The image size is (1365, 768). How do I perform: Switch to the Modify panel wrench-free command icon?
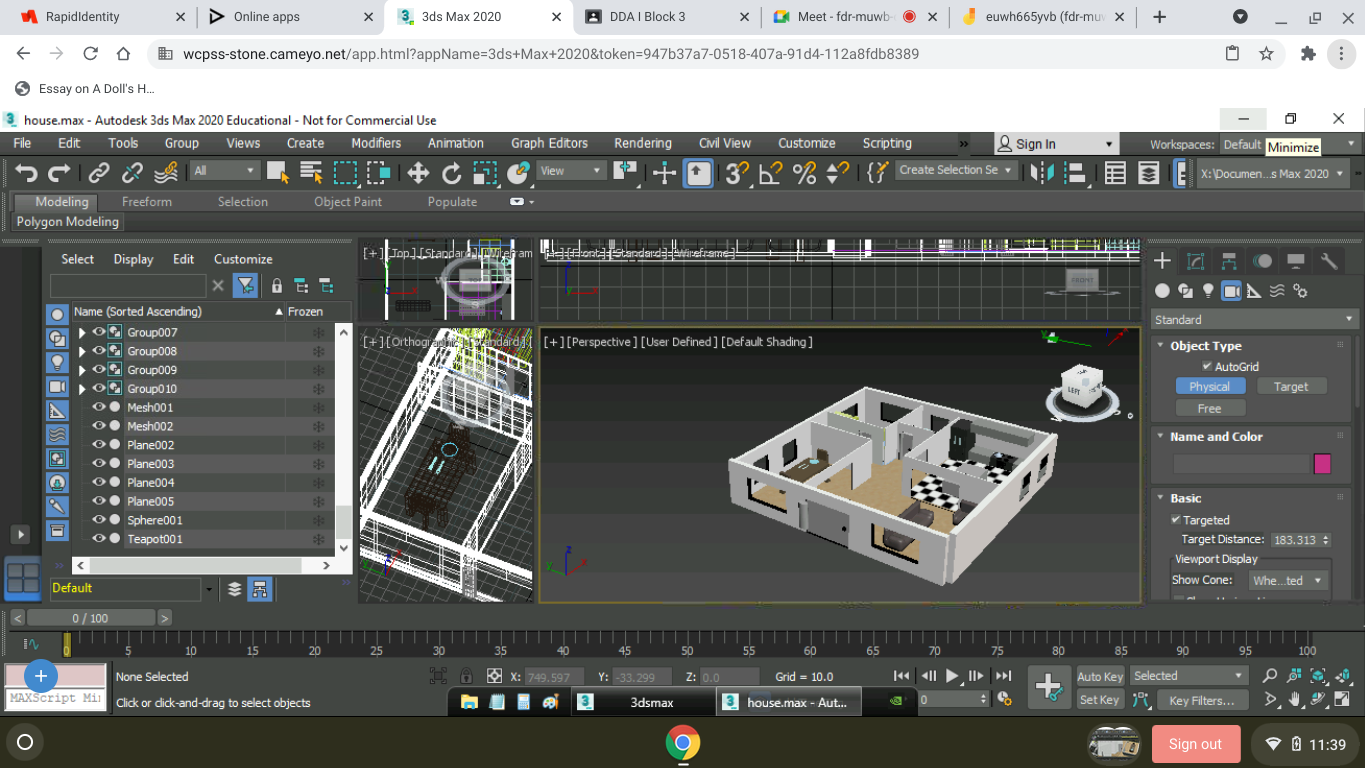pyautogui.click(x=1196, y=261)
